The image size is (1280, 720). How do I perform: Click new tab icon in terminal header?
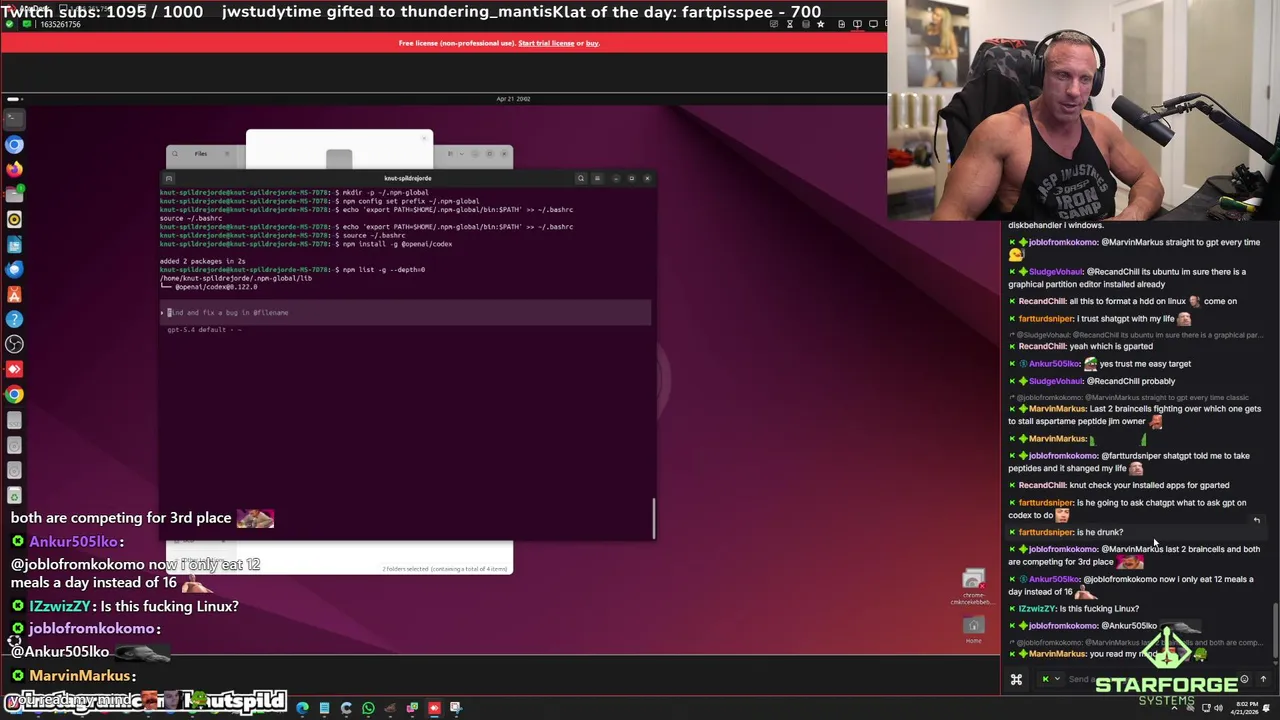point(169,178)
